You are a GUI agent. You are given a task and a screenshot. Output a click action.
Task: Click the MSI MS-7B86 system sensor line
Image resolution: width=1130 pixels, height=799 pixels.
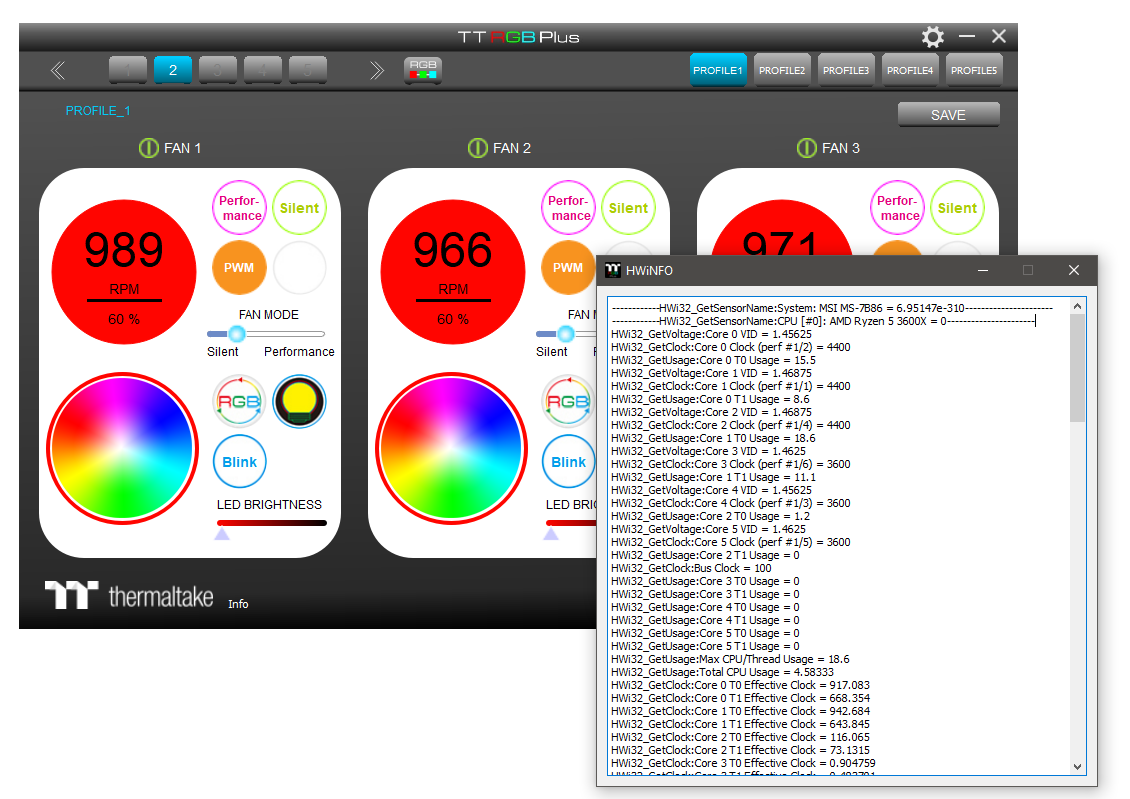pyautogui.click(x=832, y=308)
